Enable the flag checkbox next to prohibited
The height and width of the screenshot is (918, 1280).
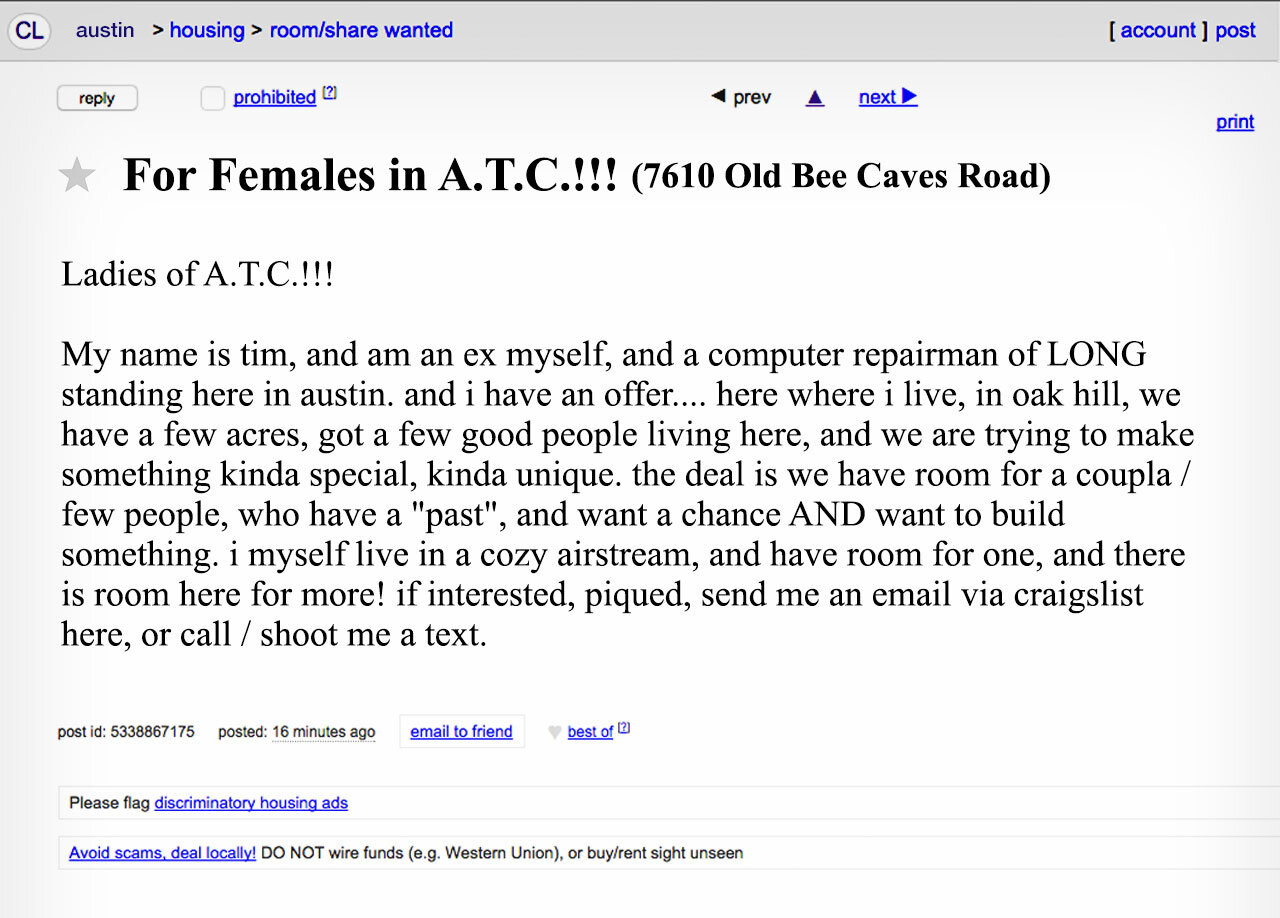pos(212,98)
